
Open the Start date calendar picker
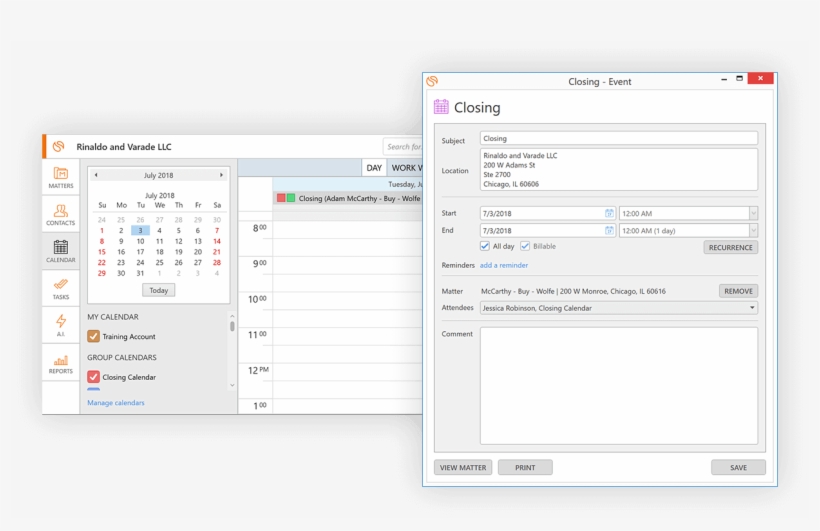click(x=609, y=213)
